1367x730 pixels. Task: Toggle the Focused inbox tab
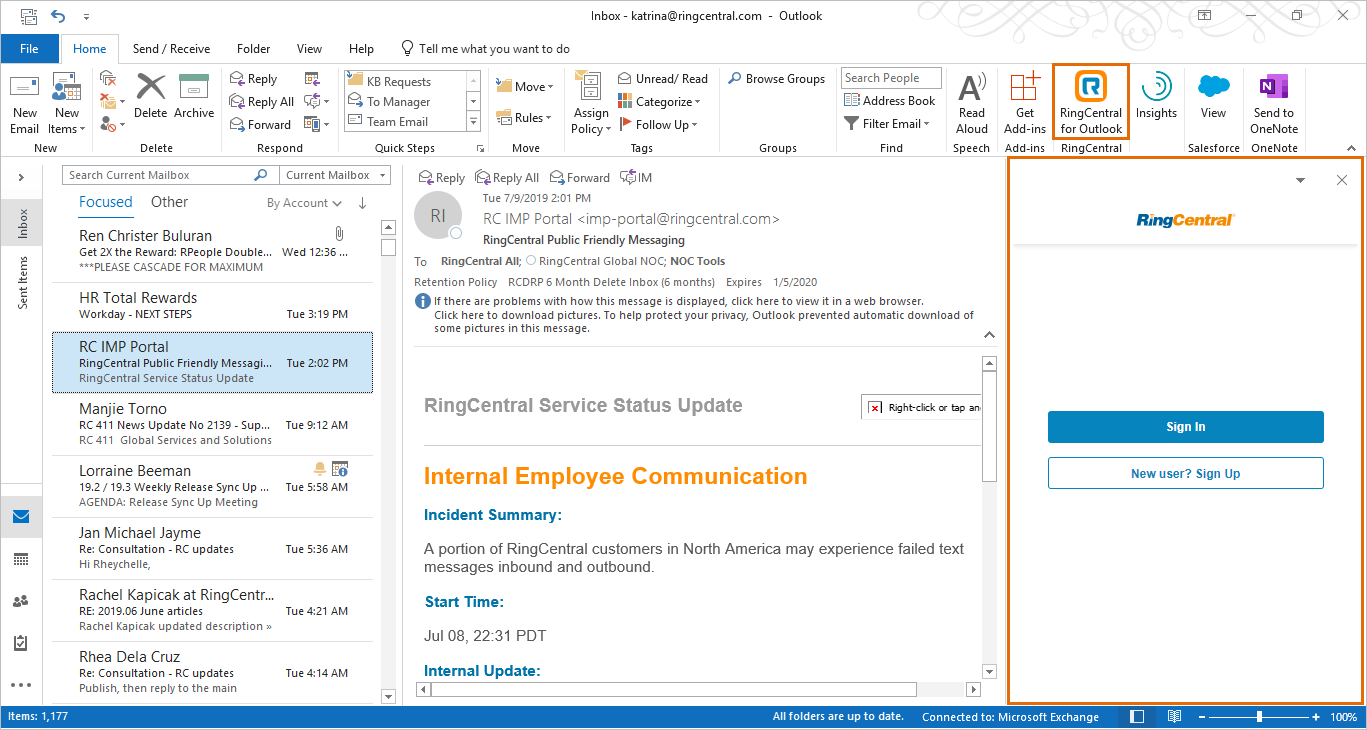(105, 202)
